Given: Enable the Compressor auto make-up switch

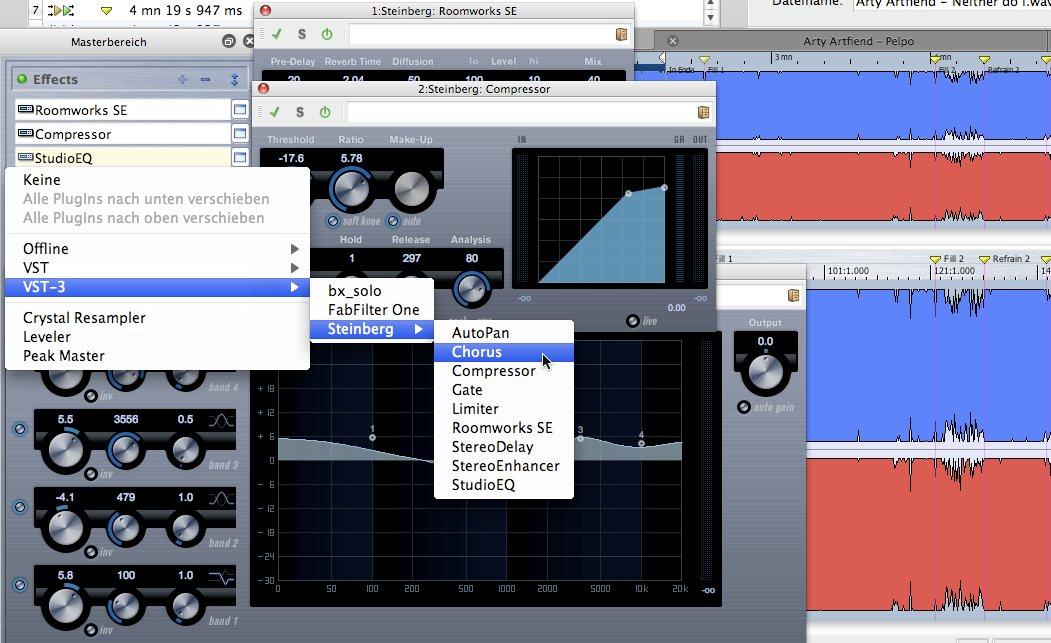Looking at the screenshot, I should (393, 221).
